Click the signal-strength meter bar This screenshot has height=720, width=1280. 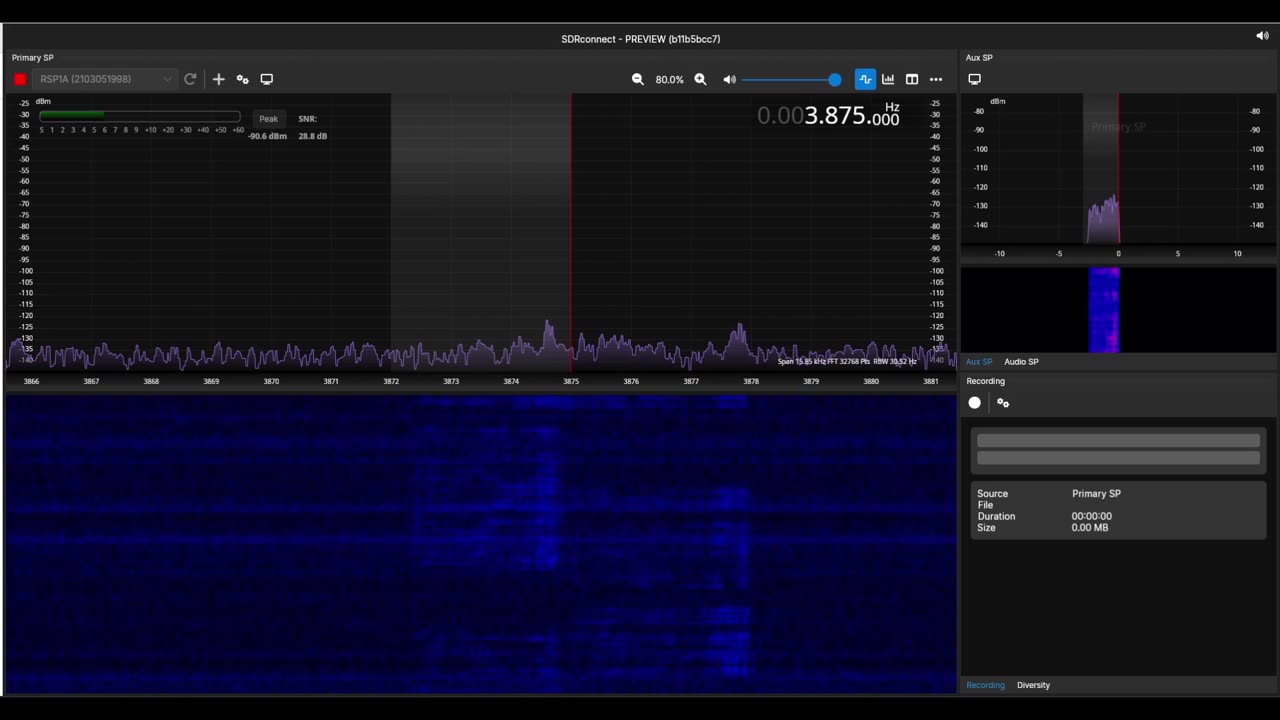coord(140,116)
